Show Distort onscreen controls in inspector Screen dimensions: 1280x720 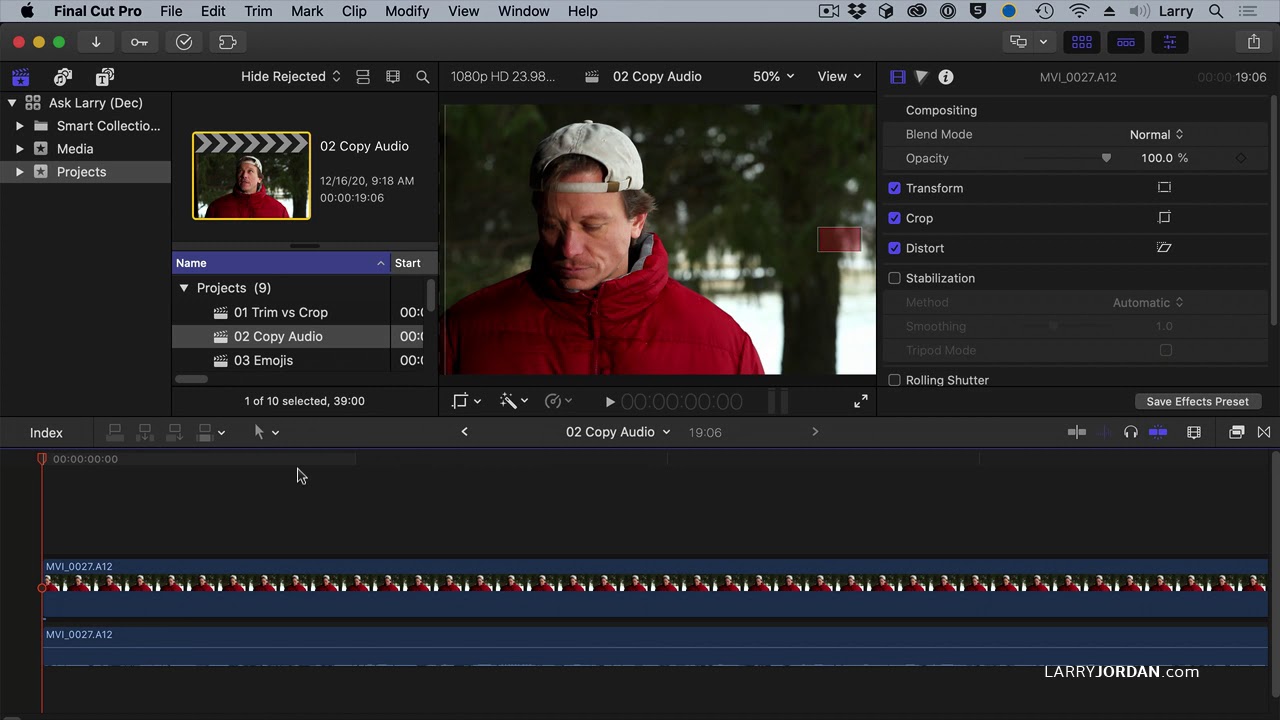click(1164, 248)
